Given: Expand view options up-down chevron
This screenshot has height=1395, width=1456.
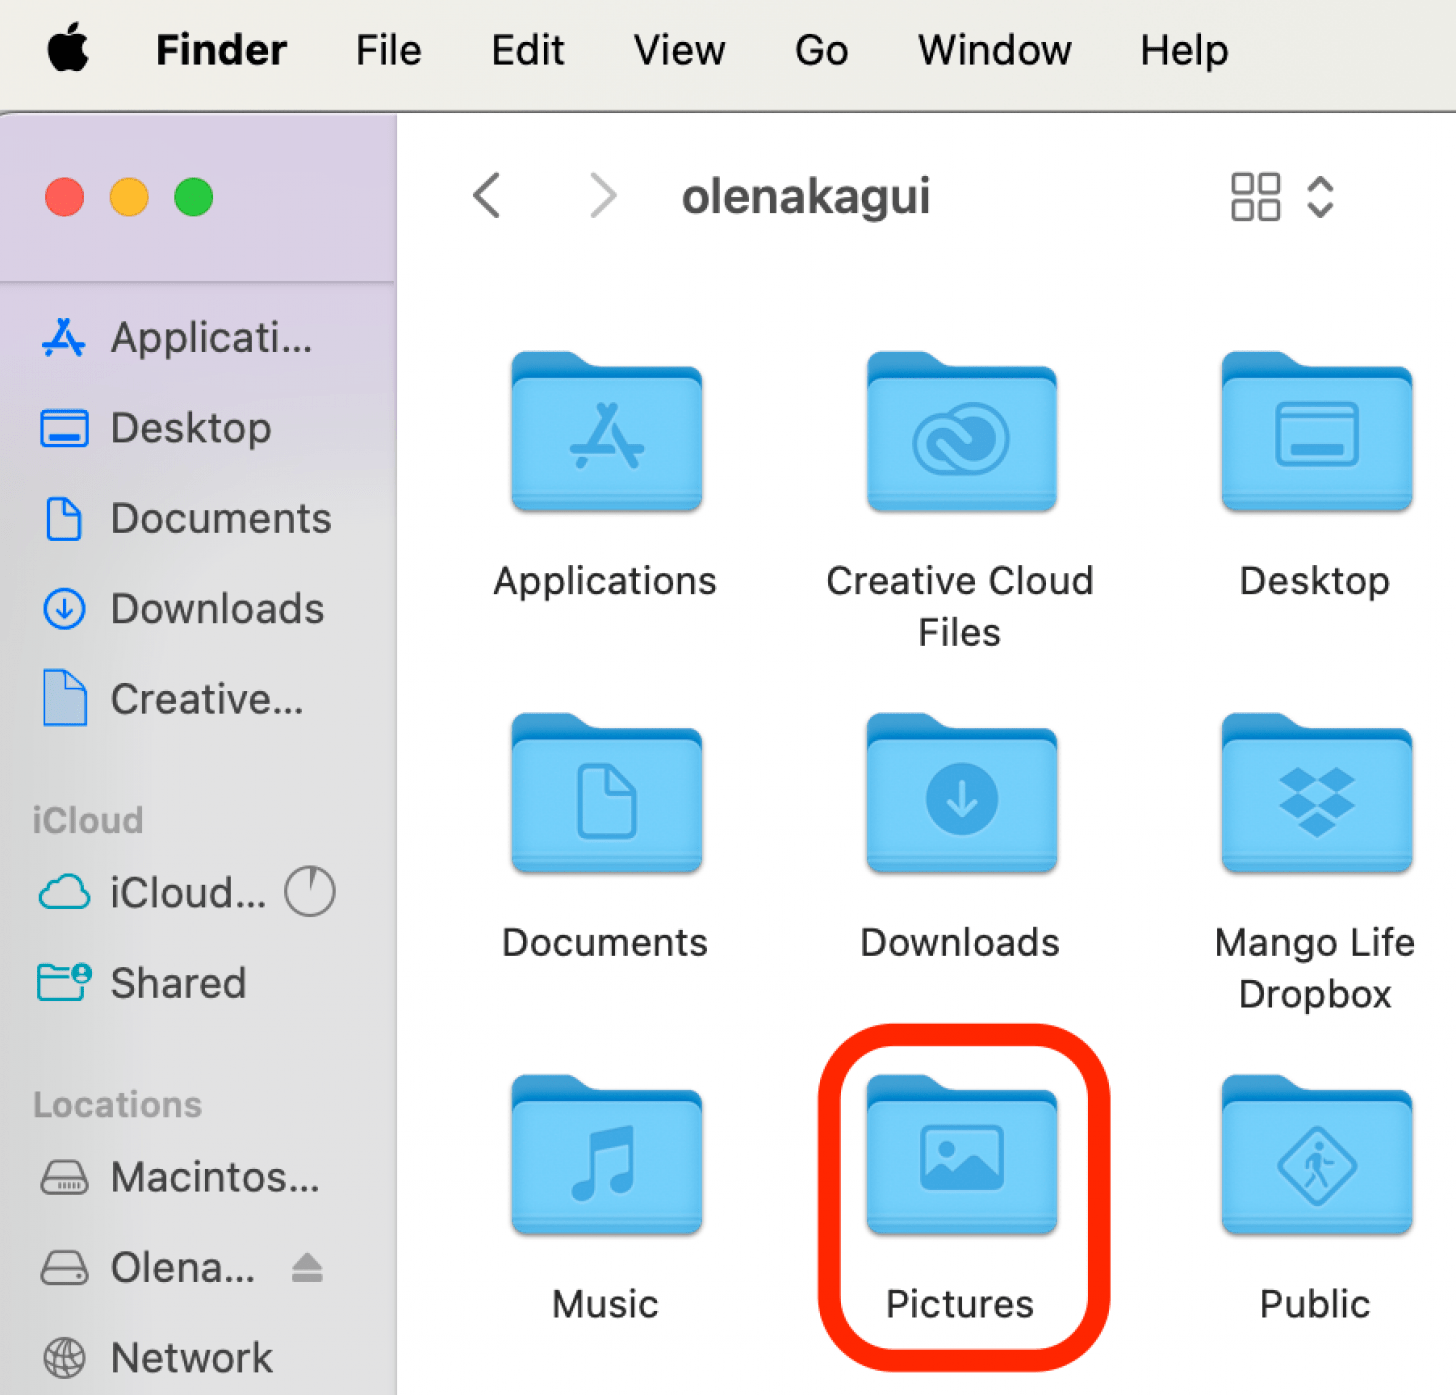Looking at the screenshot, I should pyautogui.click(x=1320, y=197).
